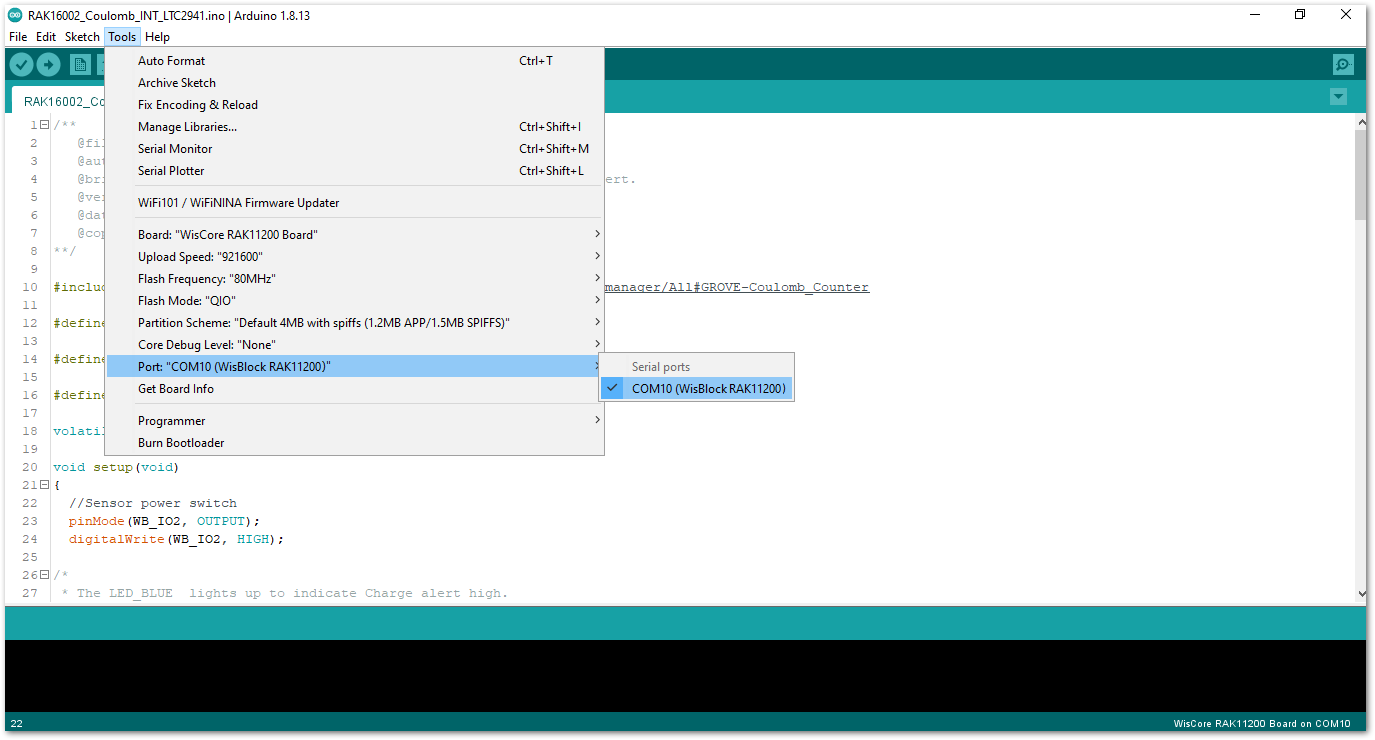
Task: Click the New sketch toolbar icon
Action: [x=80, y=65]
